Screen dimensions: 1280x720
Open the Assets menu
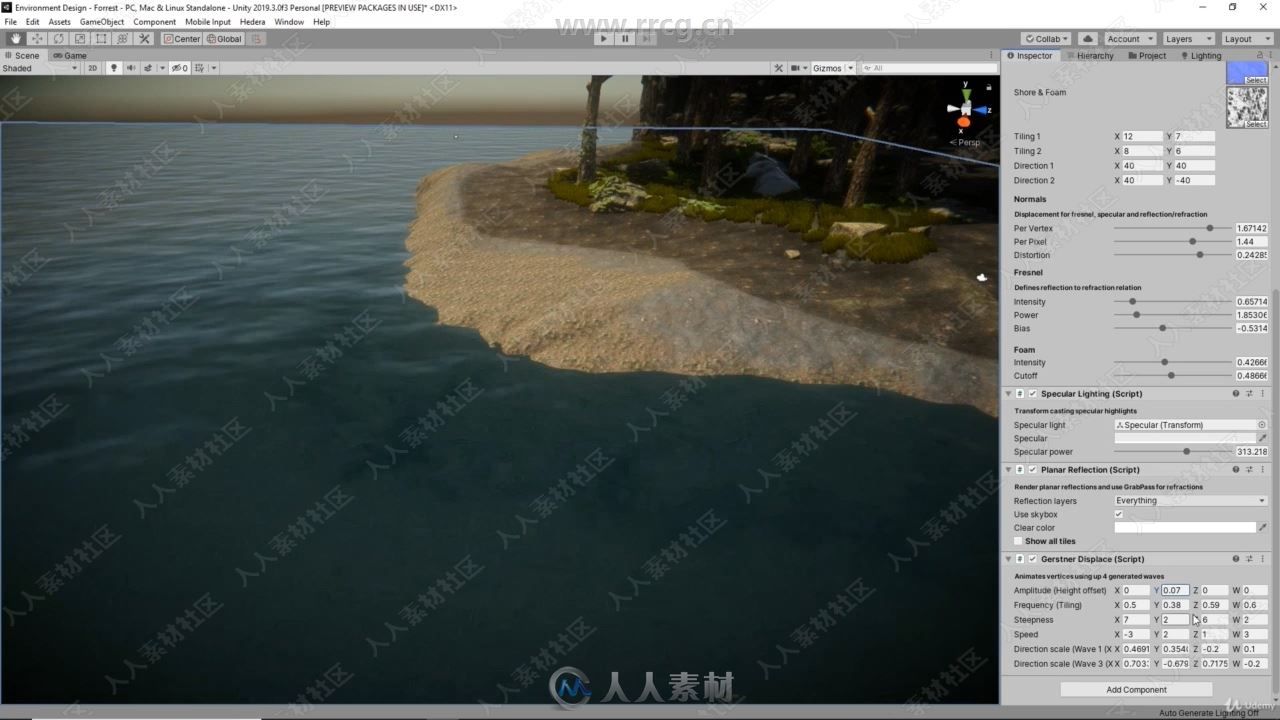pyautogui.click(x=59, y=21)
